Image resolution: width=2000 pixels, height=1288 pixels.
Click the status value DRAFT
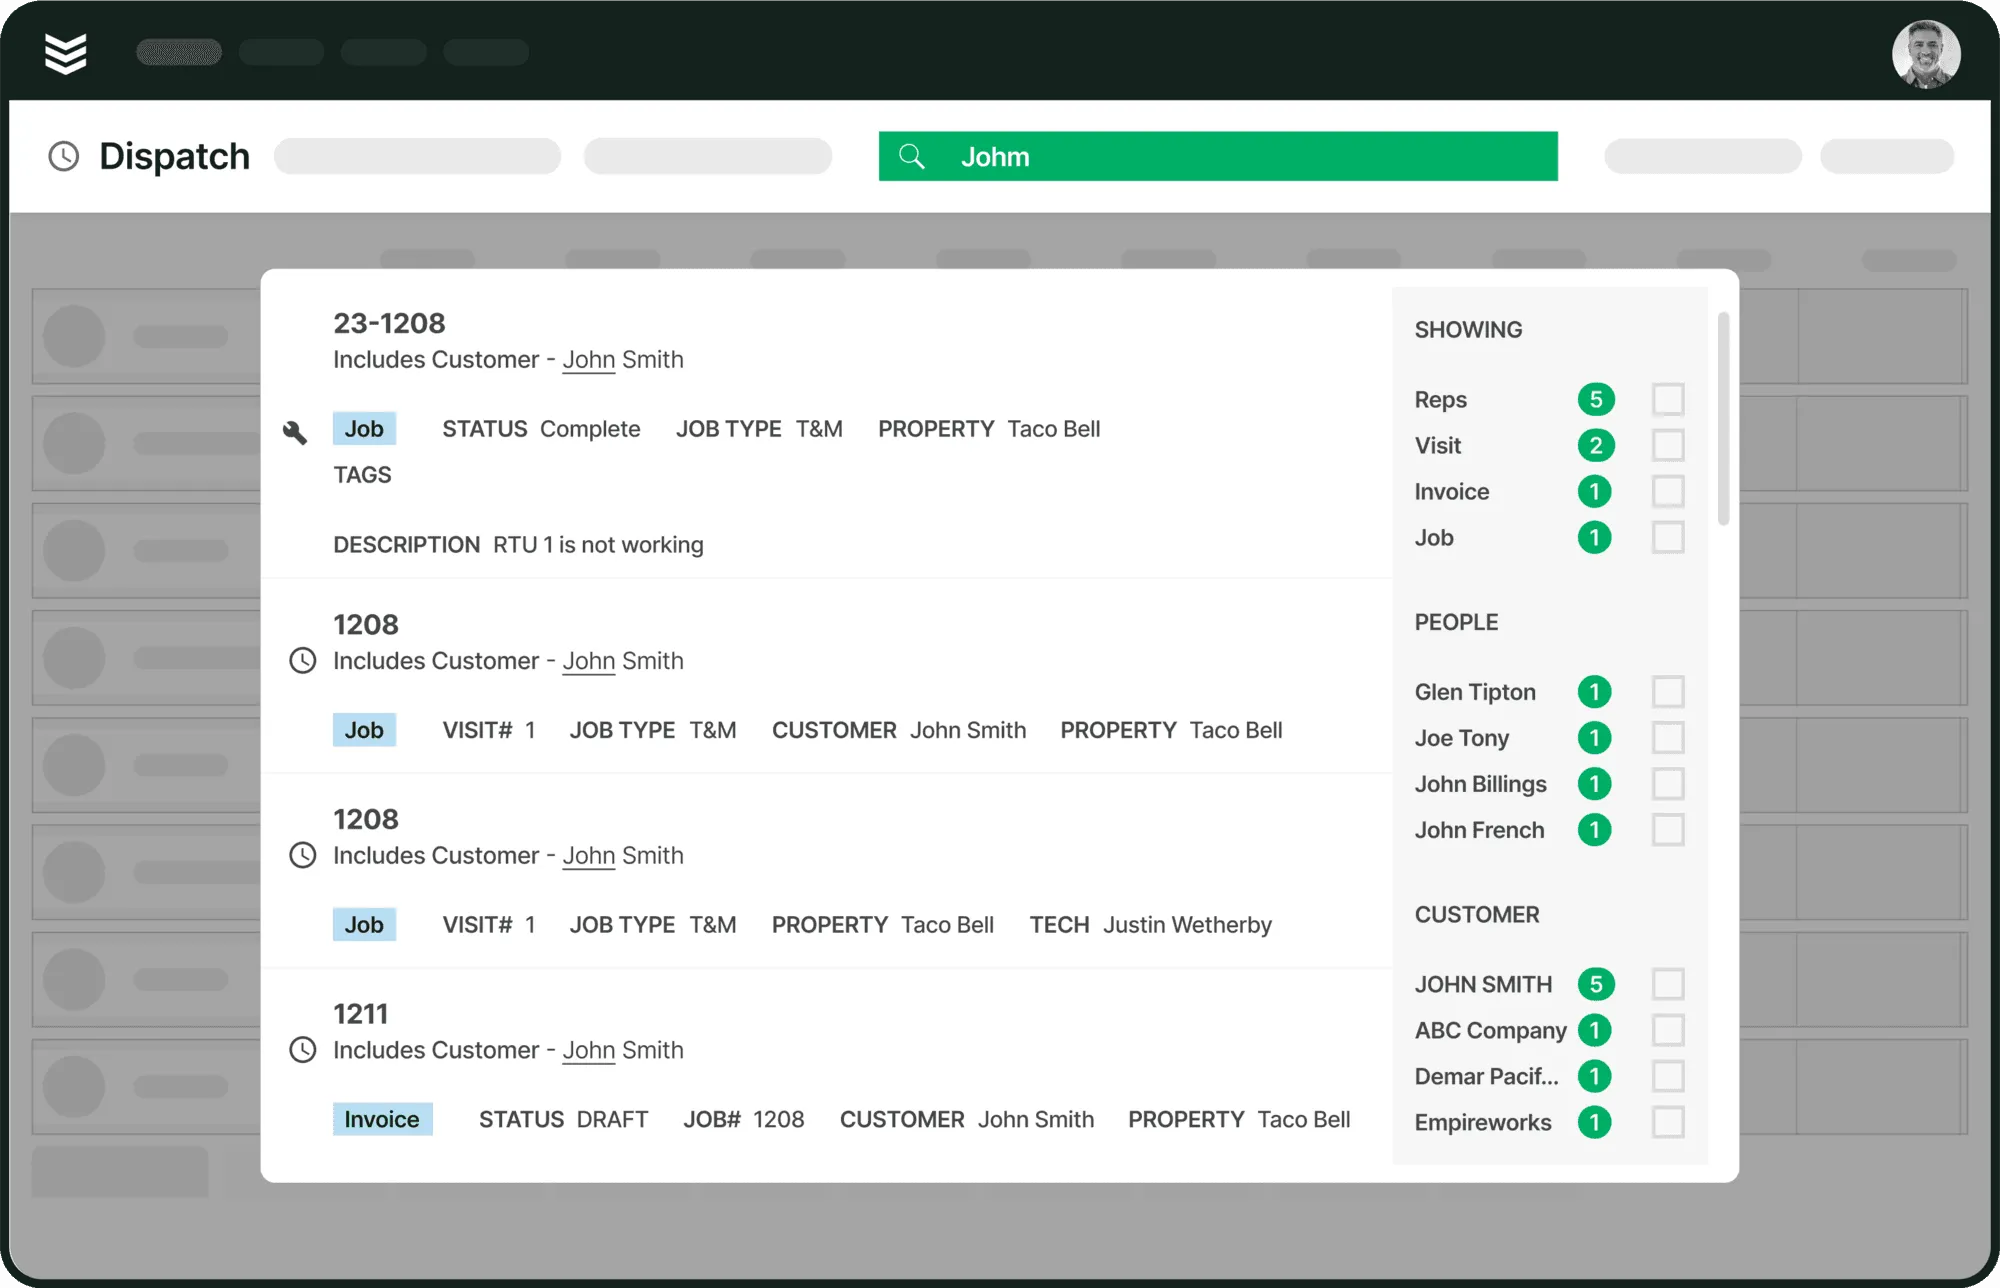click(x=612, y=1119)
